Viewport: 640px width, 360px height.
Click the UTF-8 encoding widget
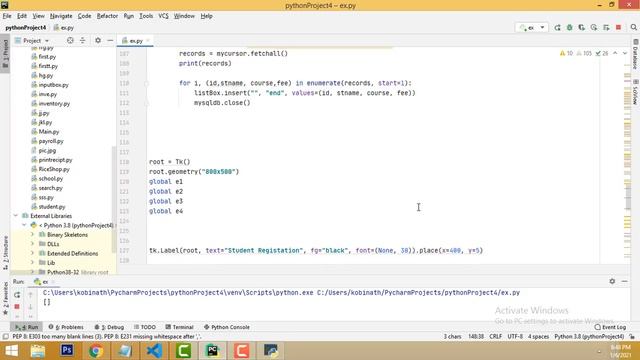tap(515, 337)
